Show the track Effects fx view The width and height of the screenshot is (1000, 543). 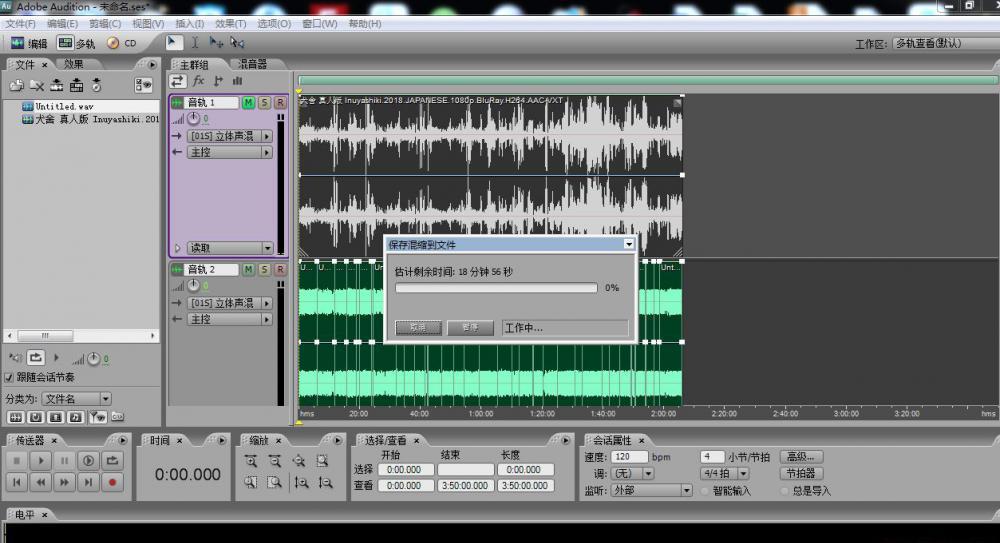pyautogui.click(x=198, y=81)
